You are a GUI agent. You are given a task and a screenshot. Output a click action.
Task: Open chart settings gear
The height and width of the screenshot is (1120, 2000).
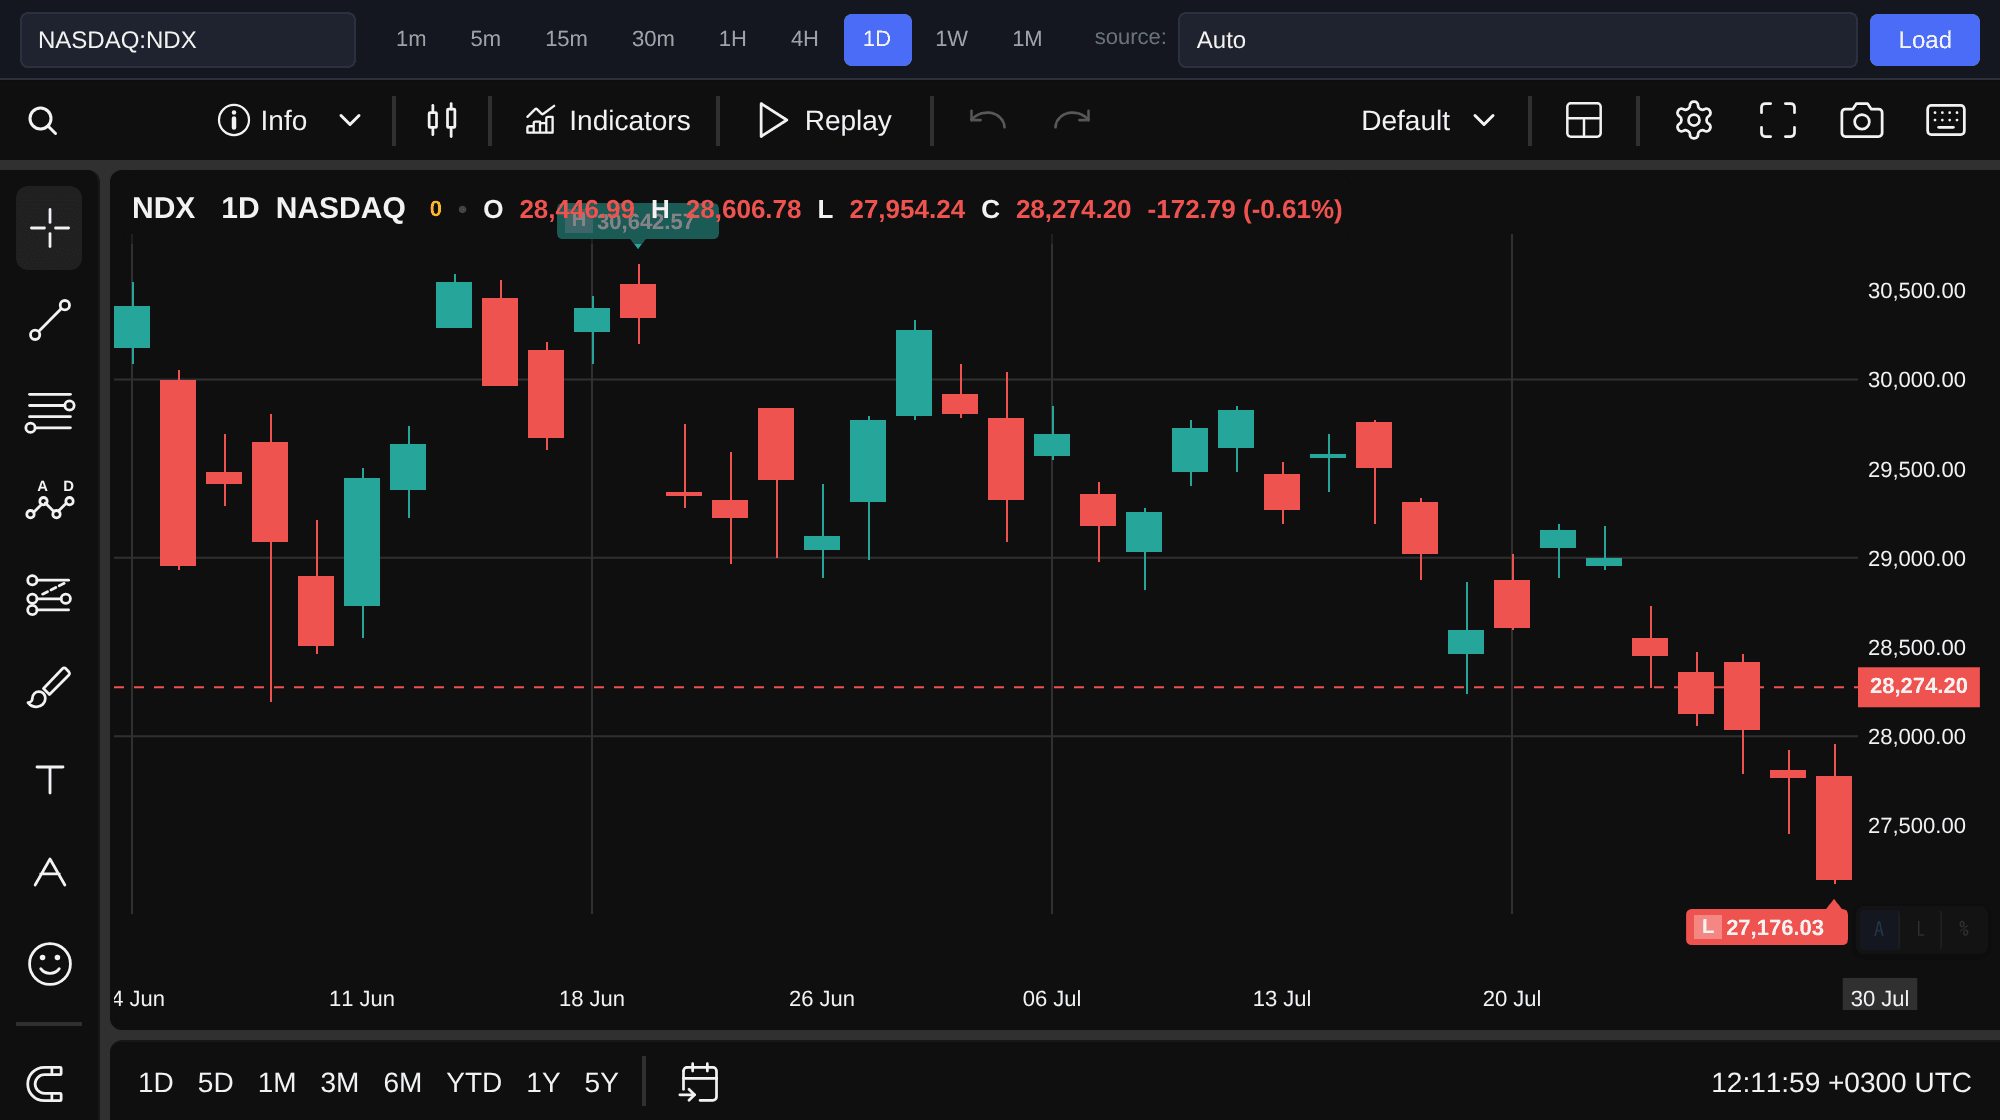(x=1694, y=121)
